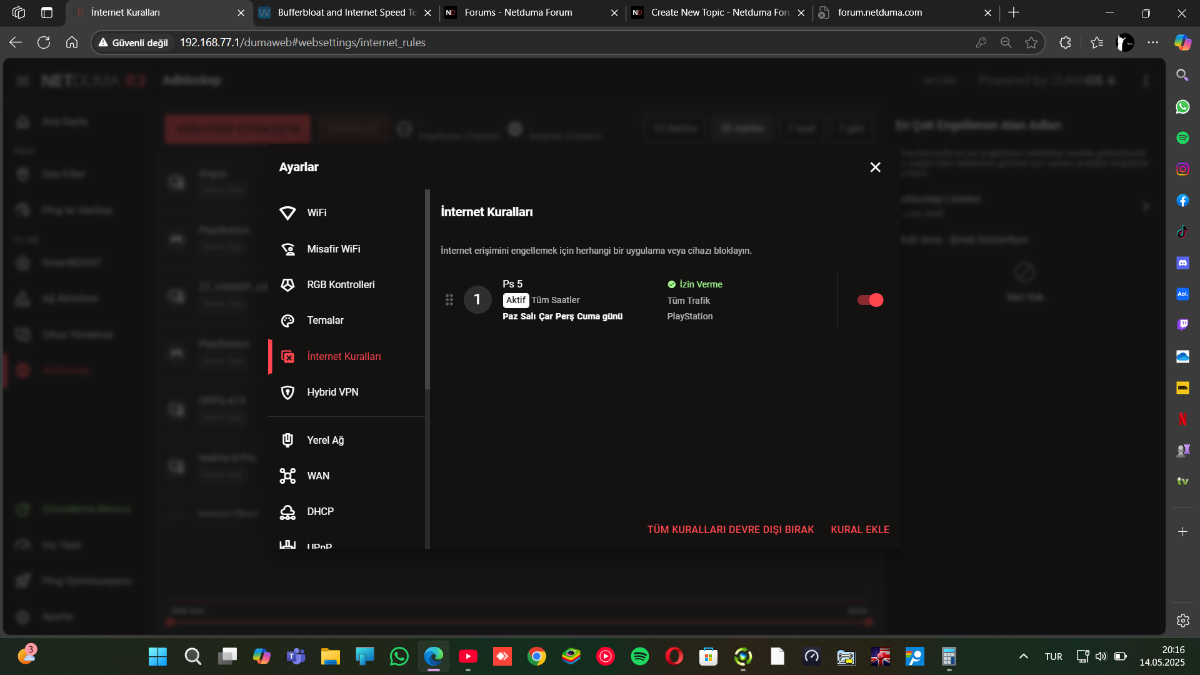1200x675 pixels.
Task: Open Facebook in Edge sidebar
Action: tap(1183, 200)
